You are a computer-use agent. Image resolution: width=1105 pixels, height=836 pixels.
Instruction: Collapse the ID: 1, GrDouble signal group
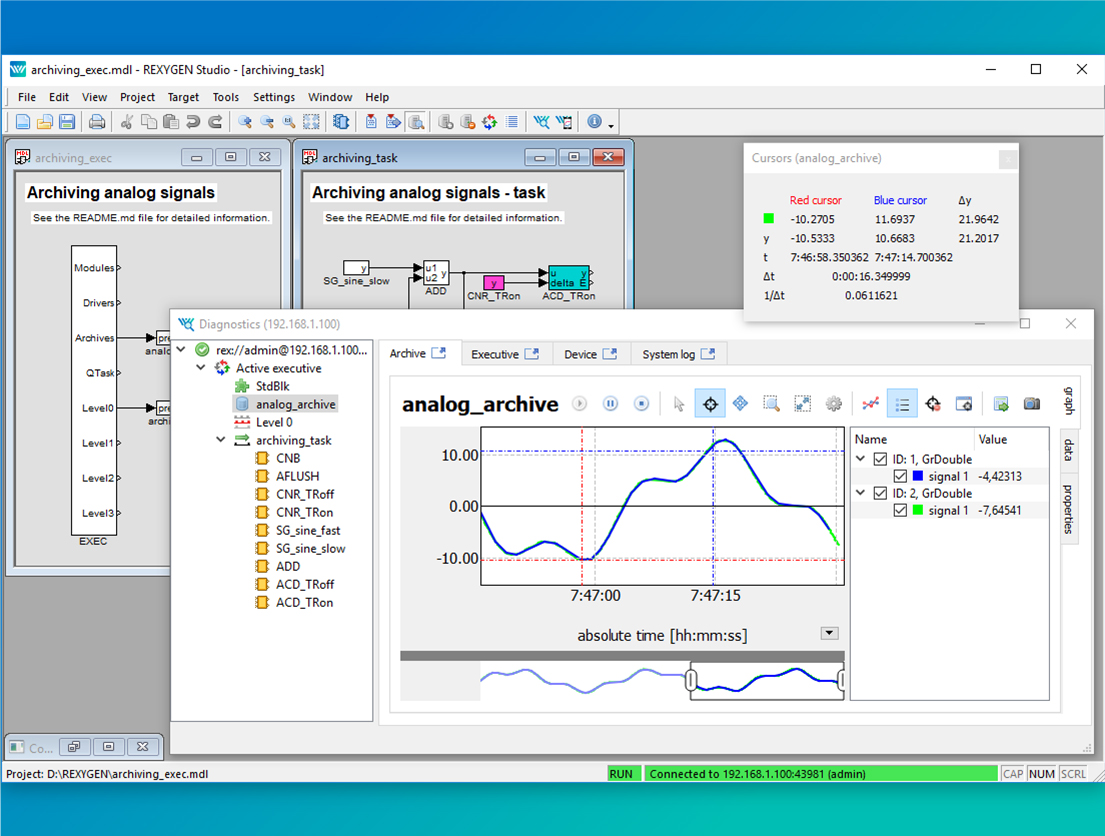click(x=860, y=459)
